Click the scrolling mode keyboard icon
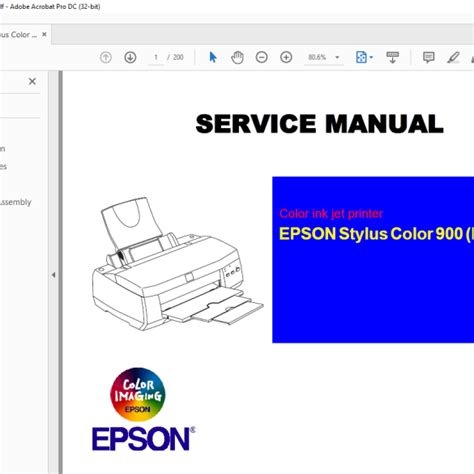This screenshot has width=474, height=474. 392,57
